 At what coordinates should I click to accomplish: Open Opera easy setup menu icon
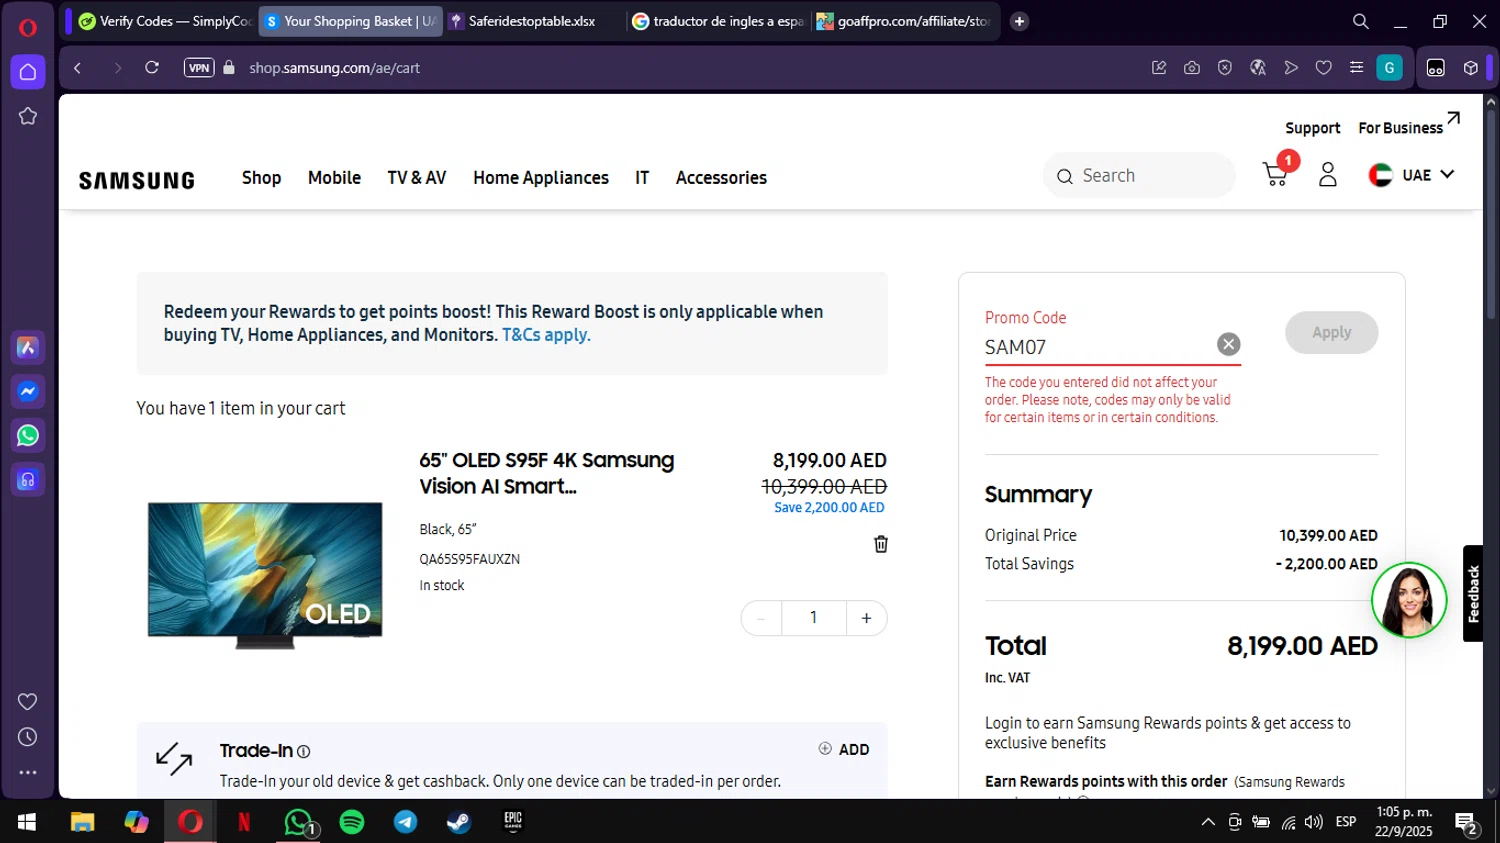pyautogui.click(x=1356, y=68)
